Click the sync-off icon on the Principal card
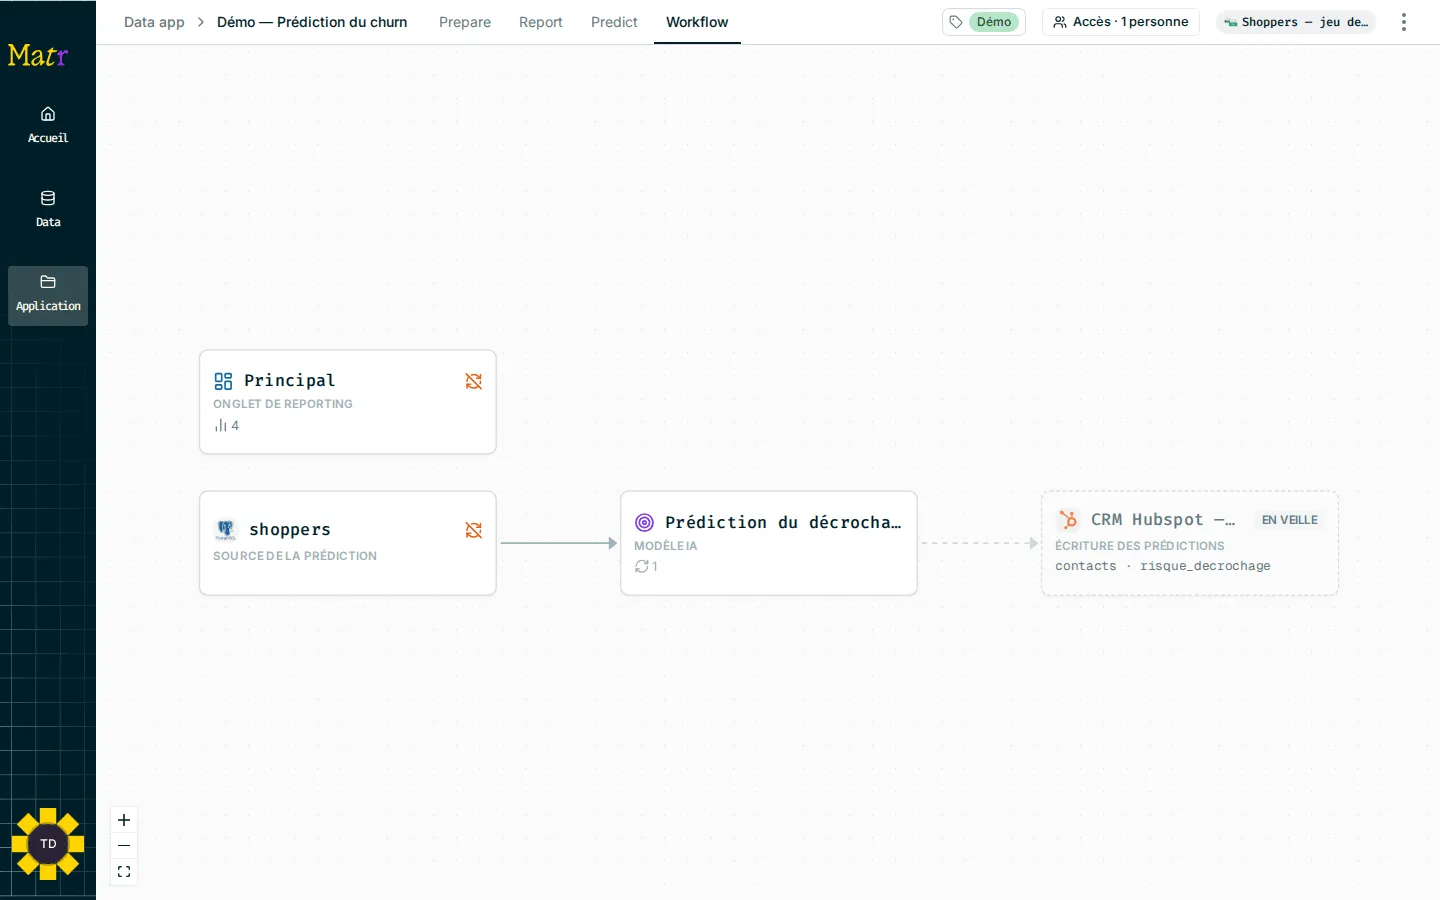Viewport: 1440px width, 900px height. [x=474, y=381]
